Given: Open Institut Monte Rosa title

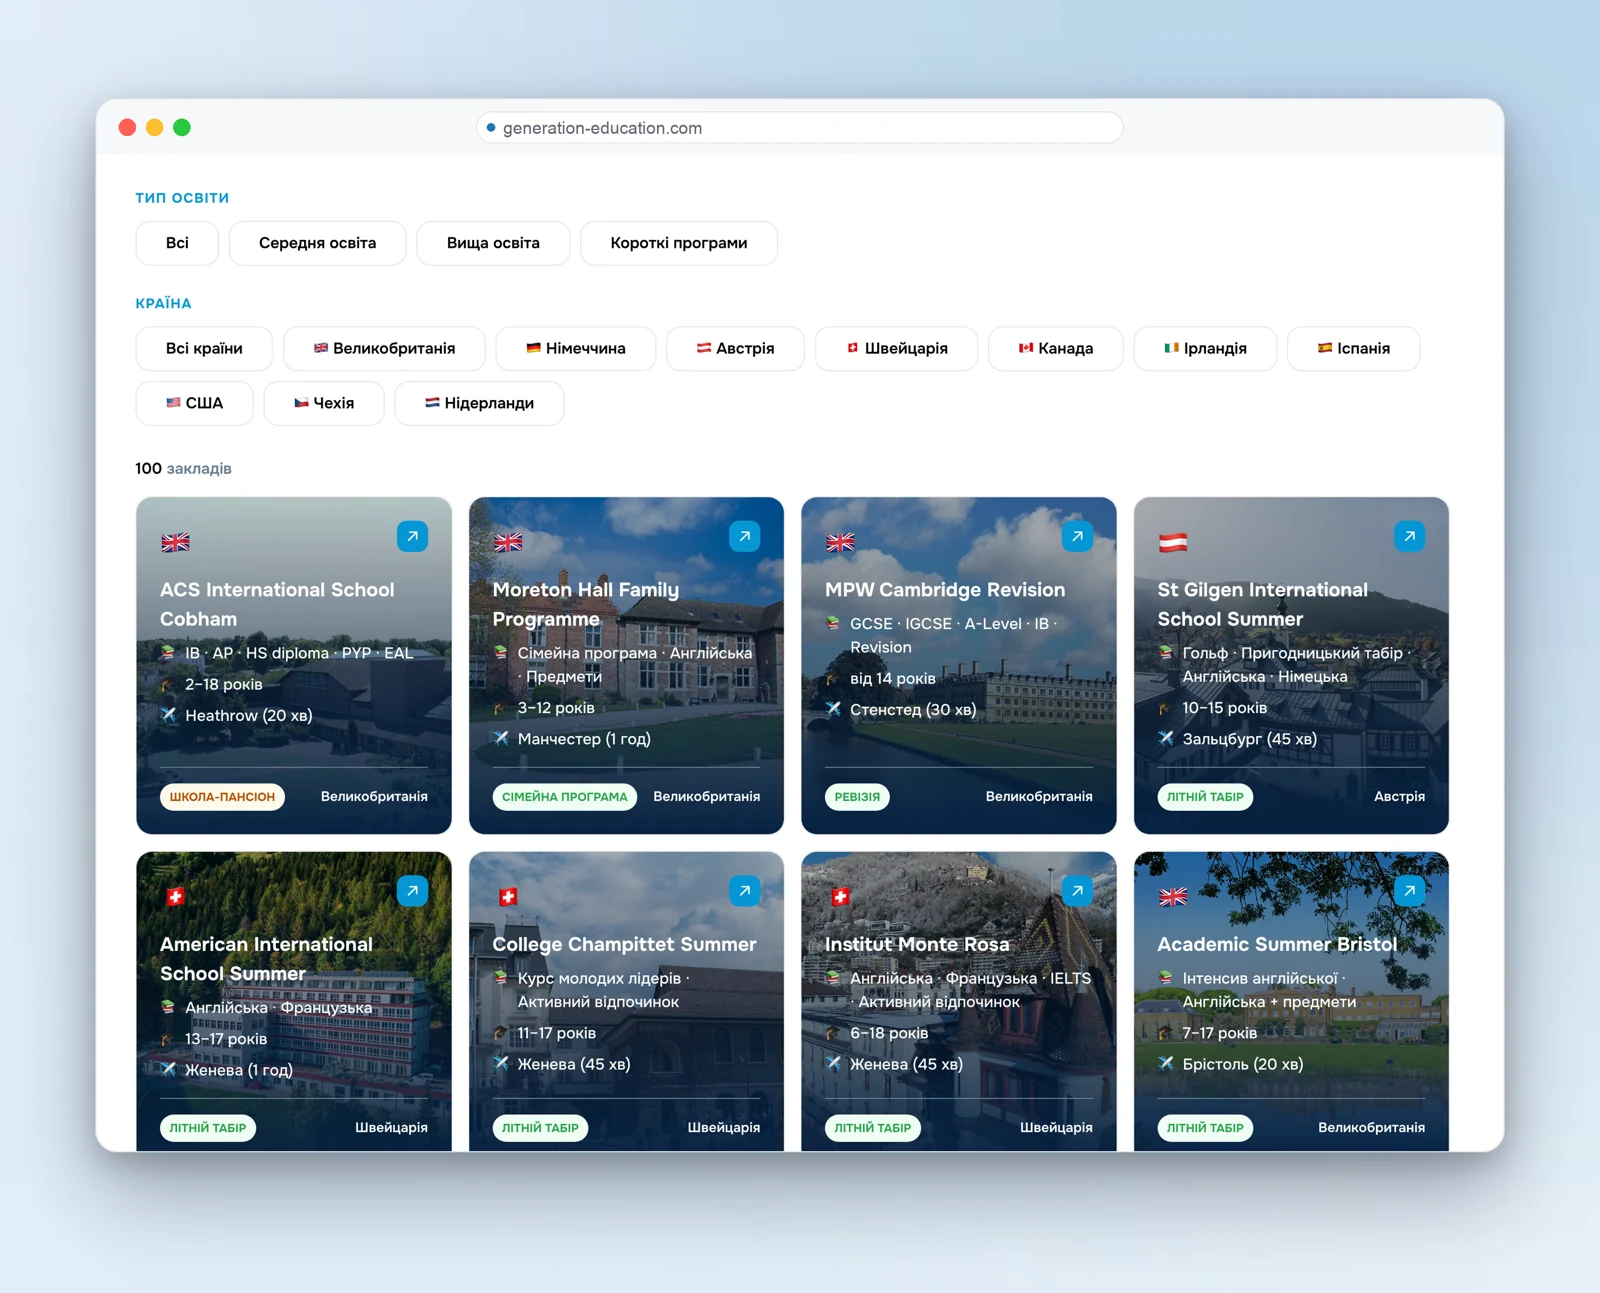Looking at the screenshot, I should tap(917, 944).
